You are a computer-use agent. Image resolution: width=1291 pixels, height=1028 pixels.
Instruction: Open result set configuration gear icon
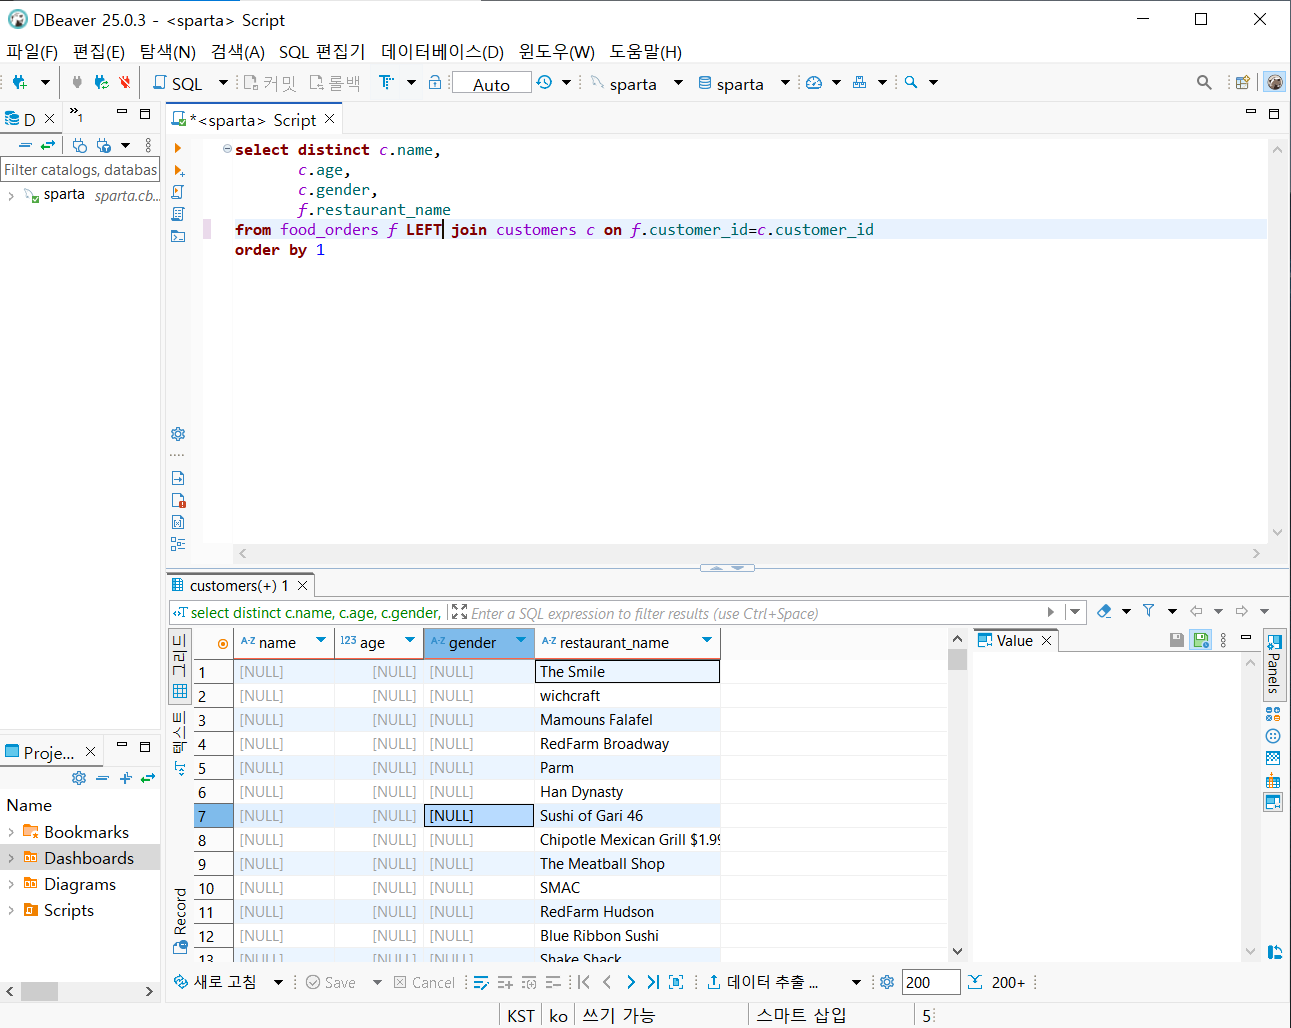pyautogui.click(x=886, y=983)
